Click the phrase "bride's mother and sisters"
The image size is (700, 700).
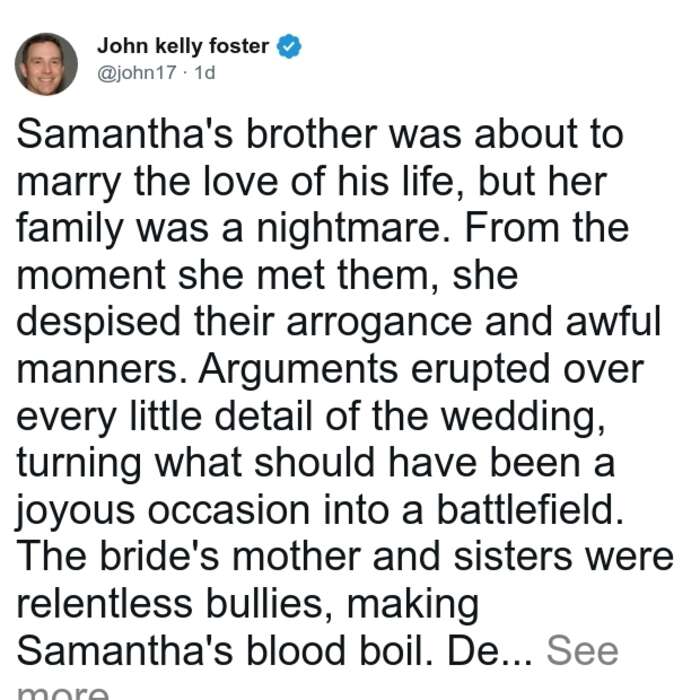coord(336,556)
